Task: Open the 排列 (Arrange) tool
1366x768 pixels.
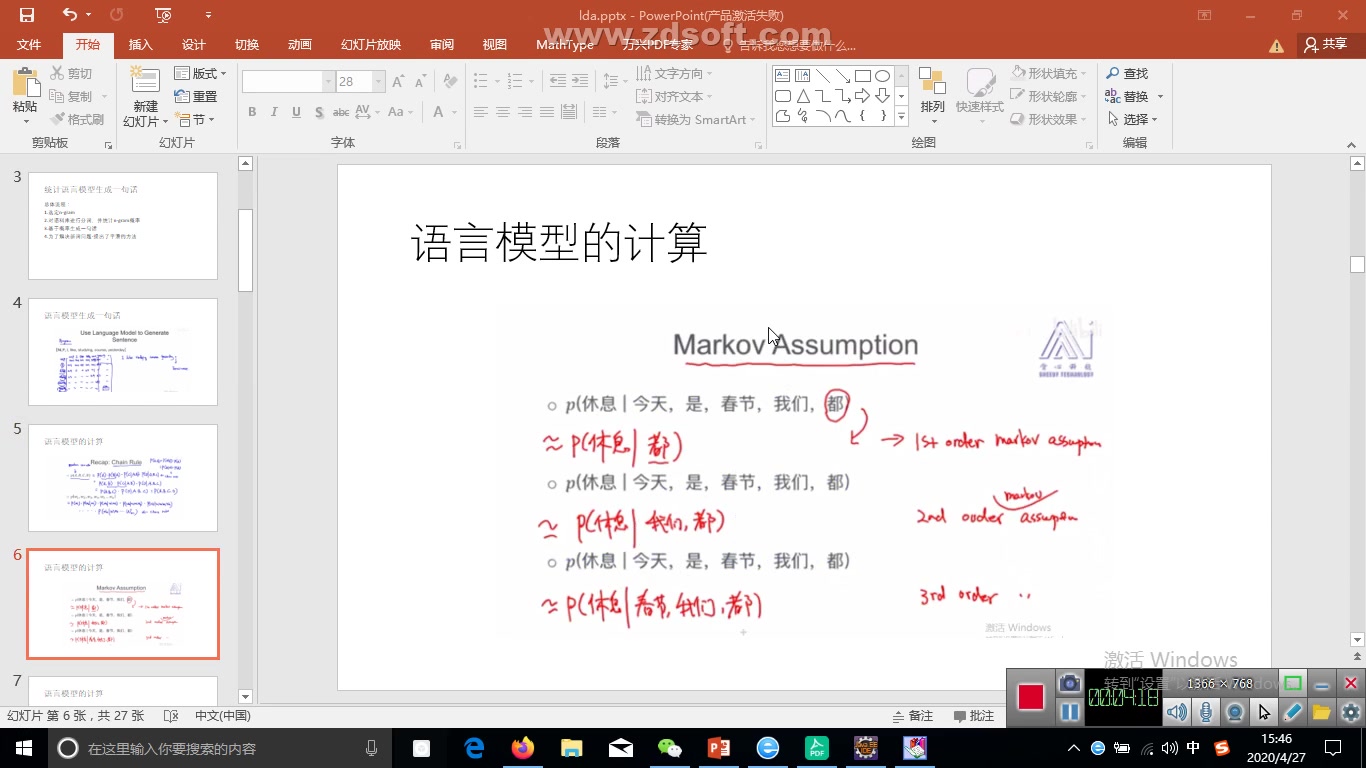Action: tap(932, 95)
